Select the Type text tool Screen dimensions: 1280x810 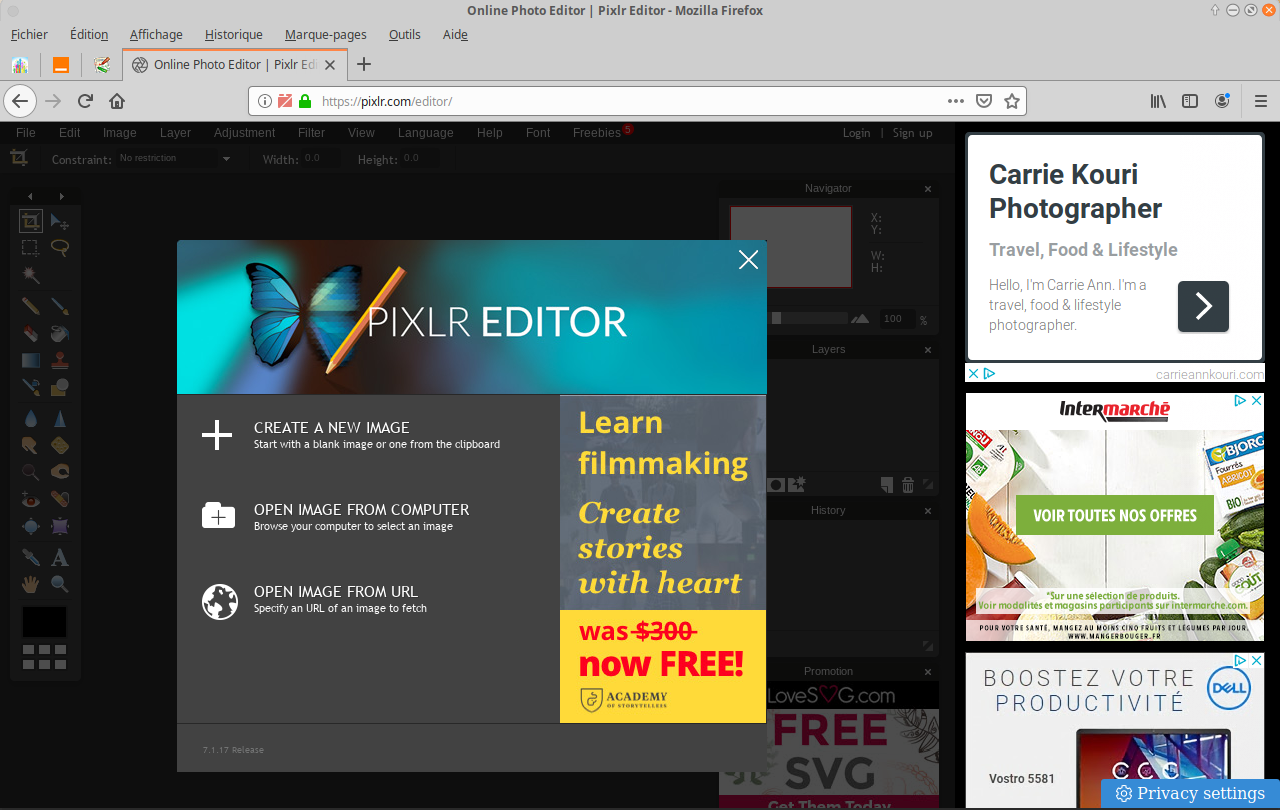click(60, 557)
